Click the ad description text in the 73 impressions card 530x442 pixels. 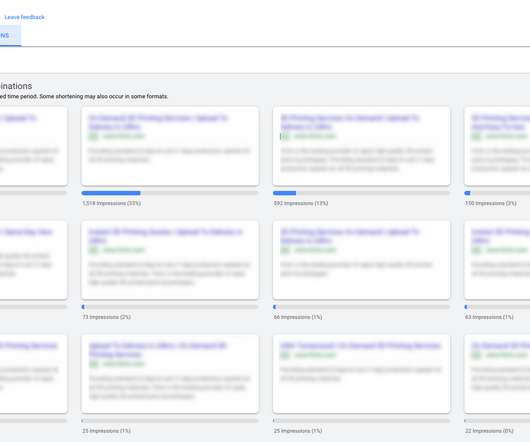click(x=169, y=273)
